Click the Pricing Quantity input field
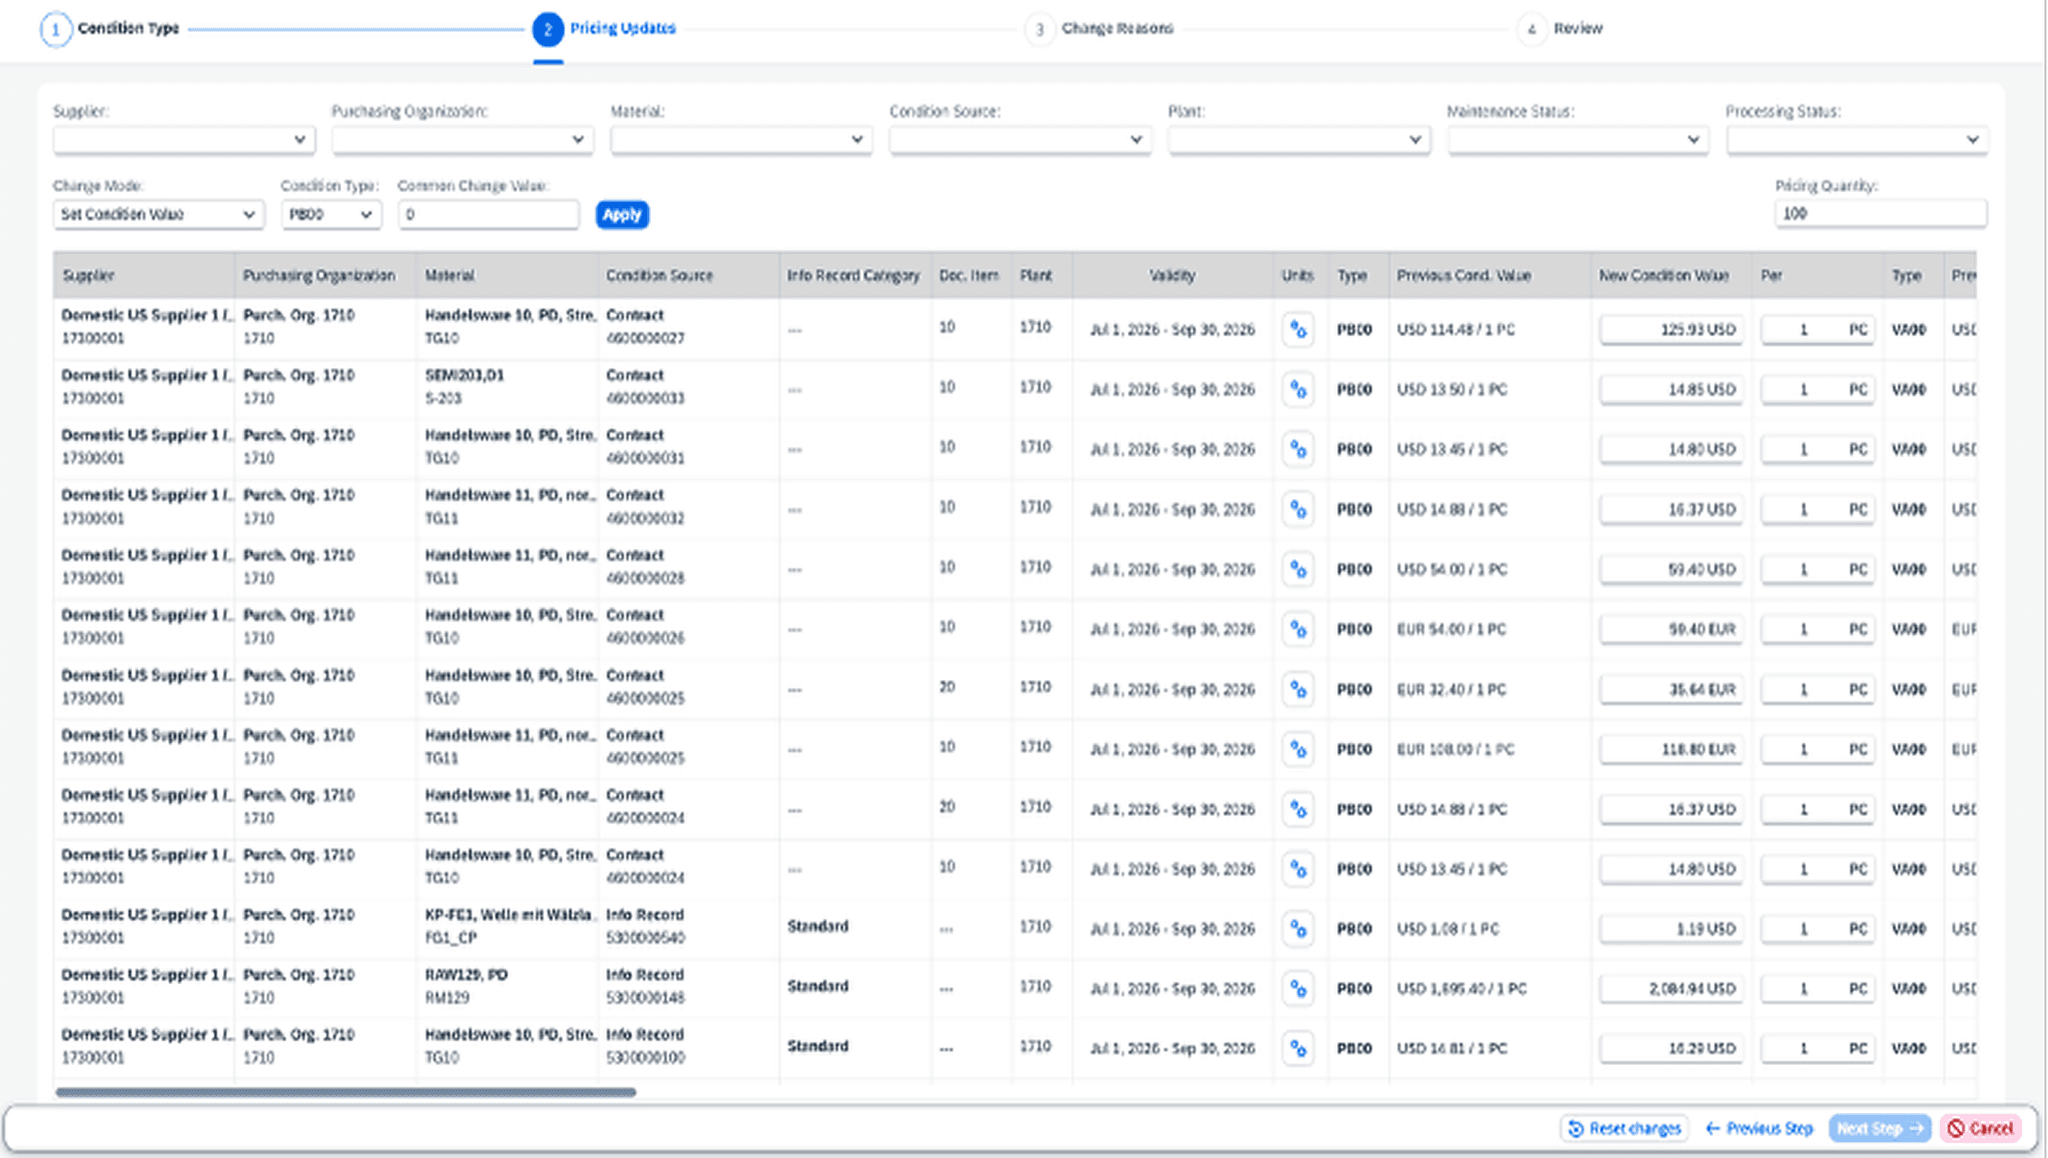Viewport: 2048px width, 1158px height. (1880, 213)
